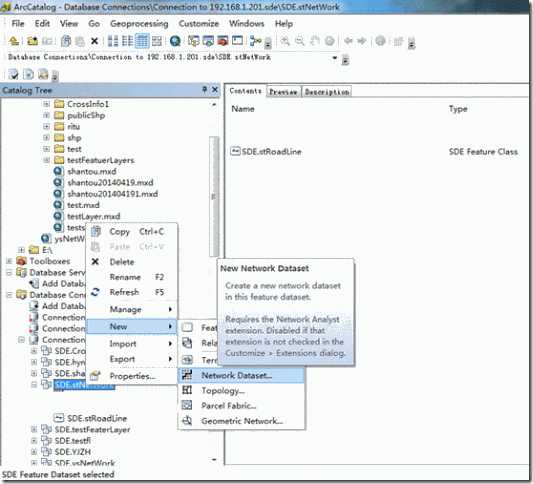
Task: Open the Search window icon
Action: tap(208, 41)
